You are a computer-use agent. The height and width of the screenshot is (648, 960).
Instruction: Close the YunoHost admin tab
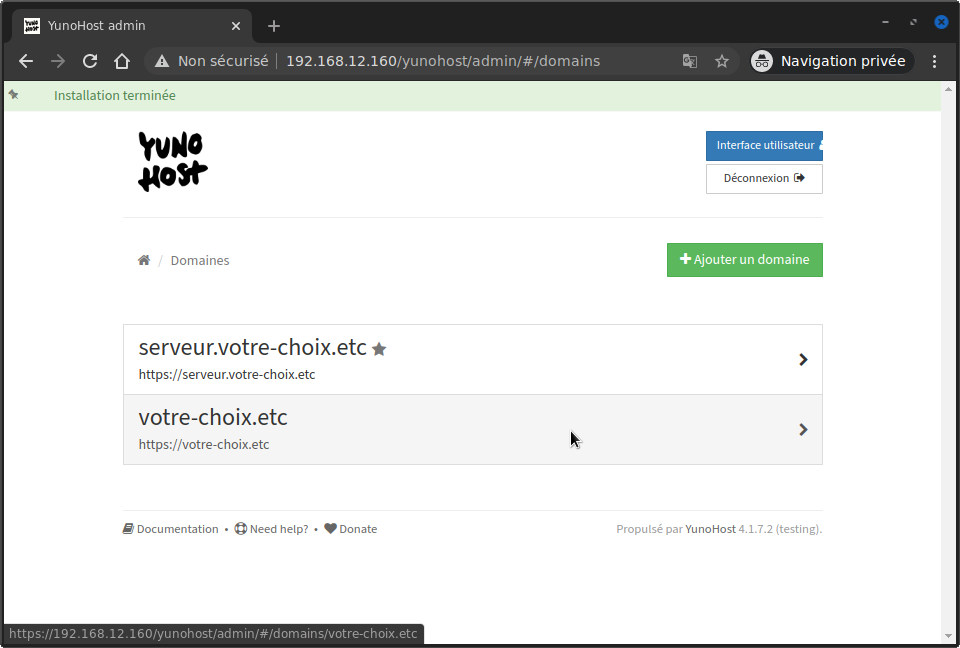tap(236, 26)
